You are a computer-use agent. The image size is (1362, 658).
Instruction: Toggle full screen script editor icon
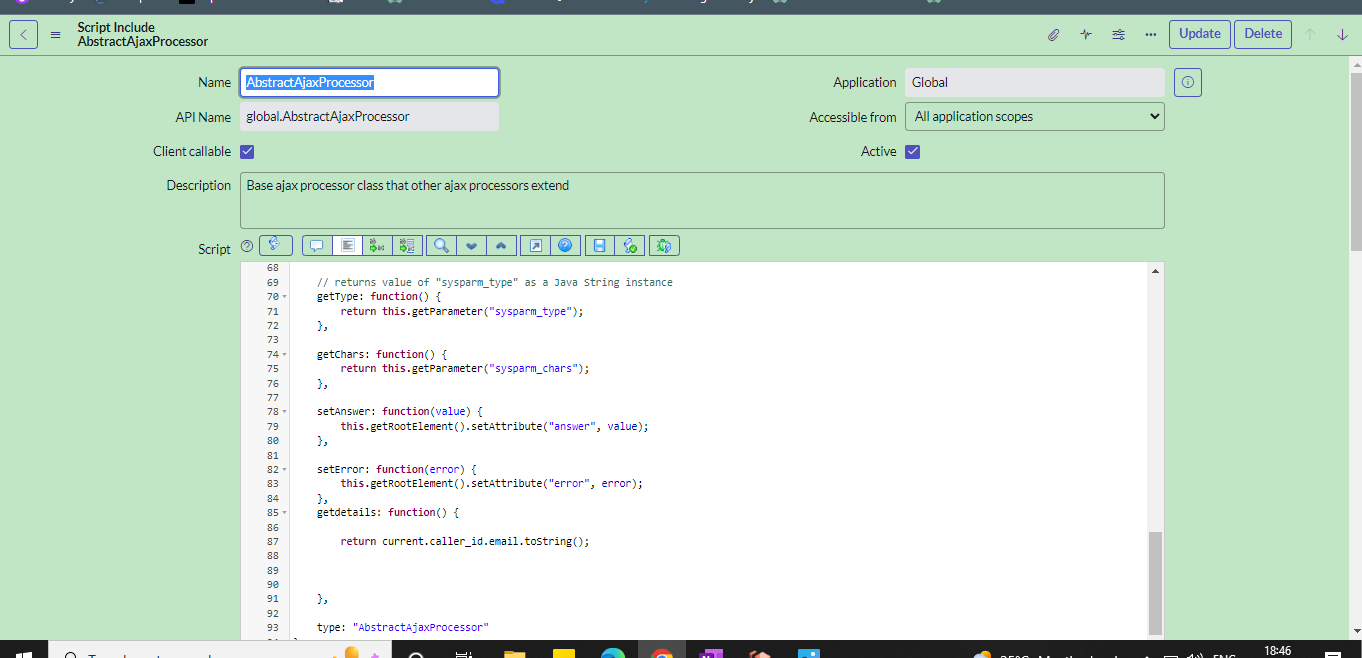[535, 245]
